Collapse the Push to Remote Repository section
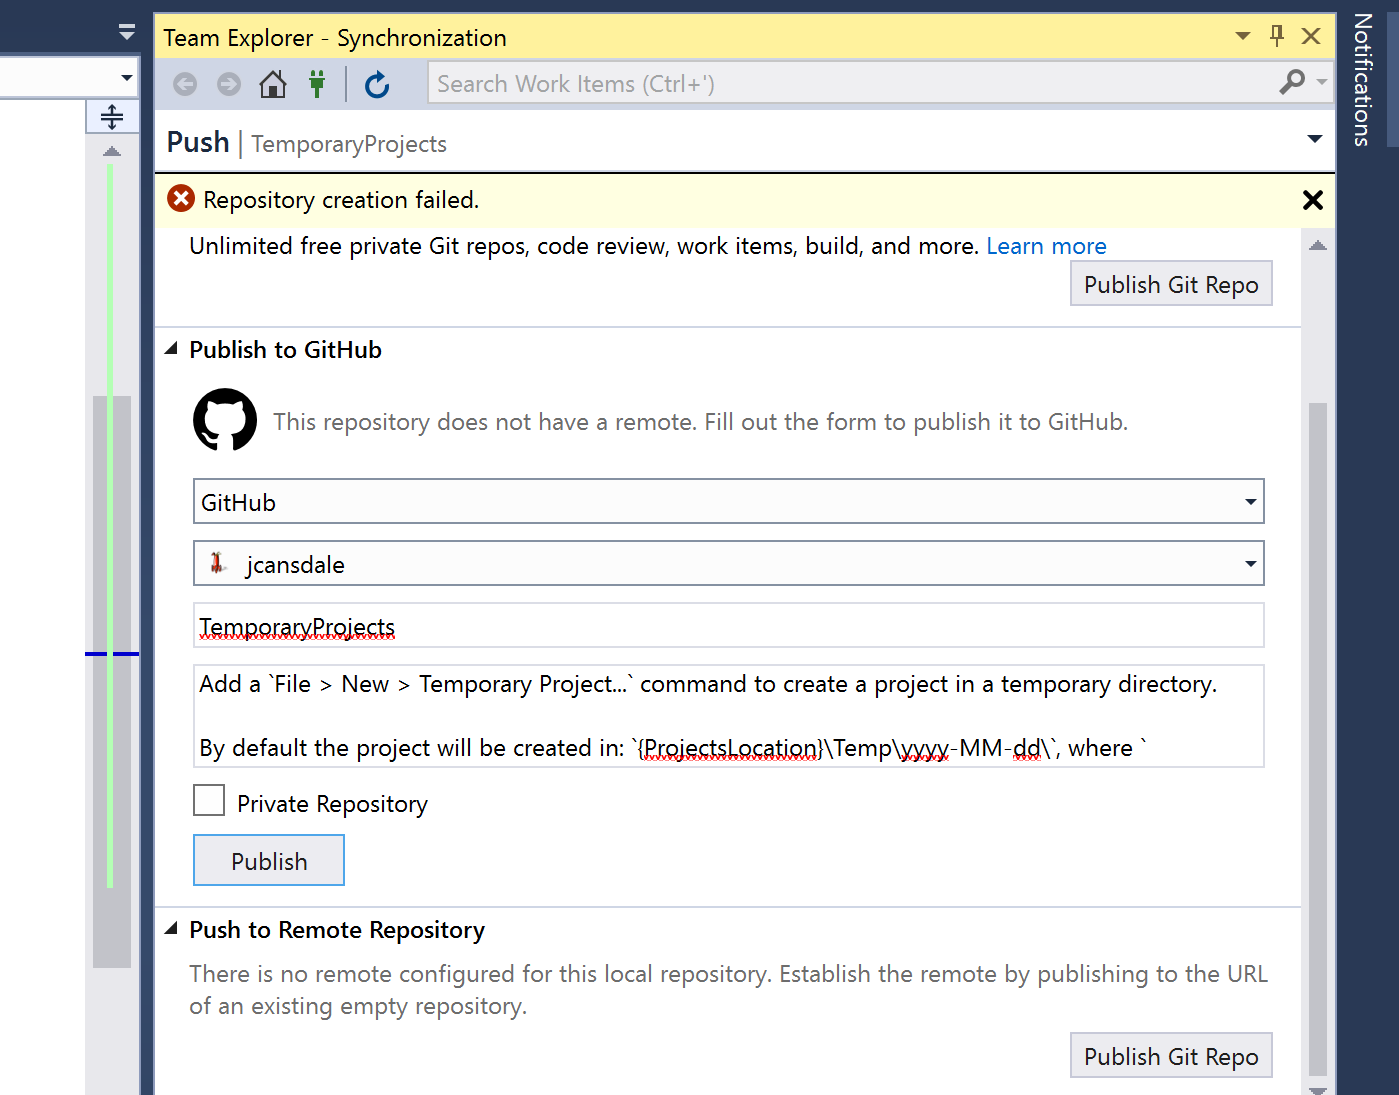 click(x=171, y=929)
